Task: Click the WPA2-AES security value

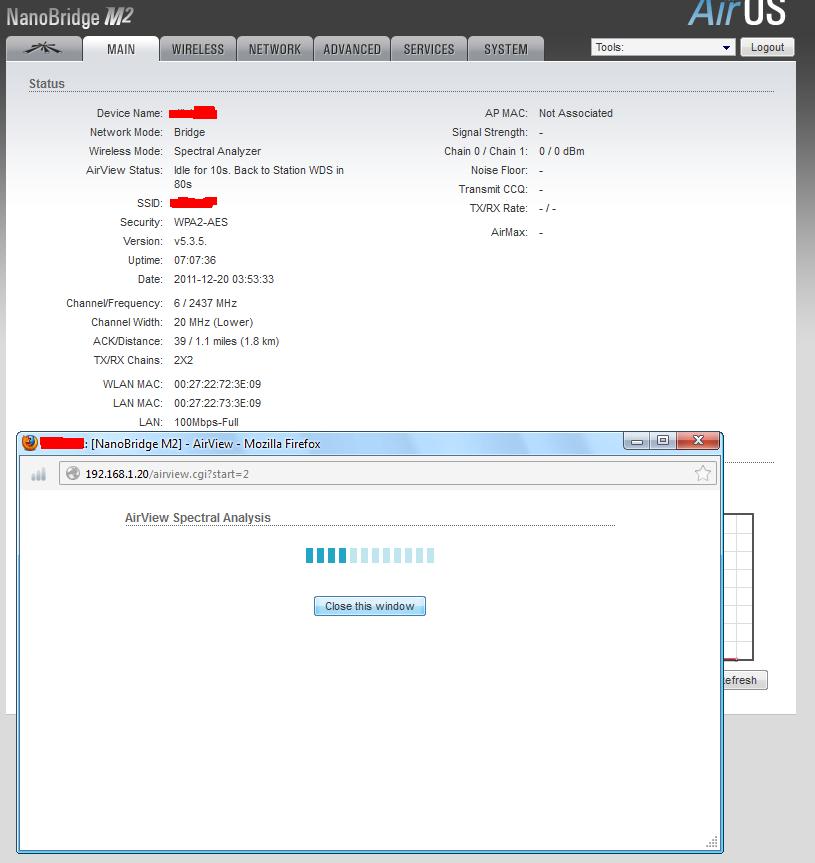Action: (x=201, y=222)
